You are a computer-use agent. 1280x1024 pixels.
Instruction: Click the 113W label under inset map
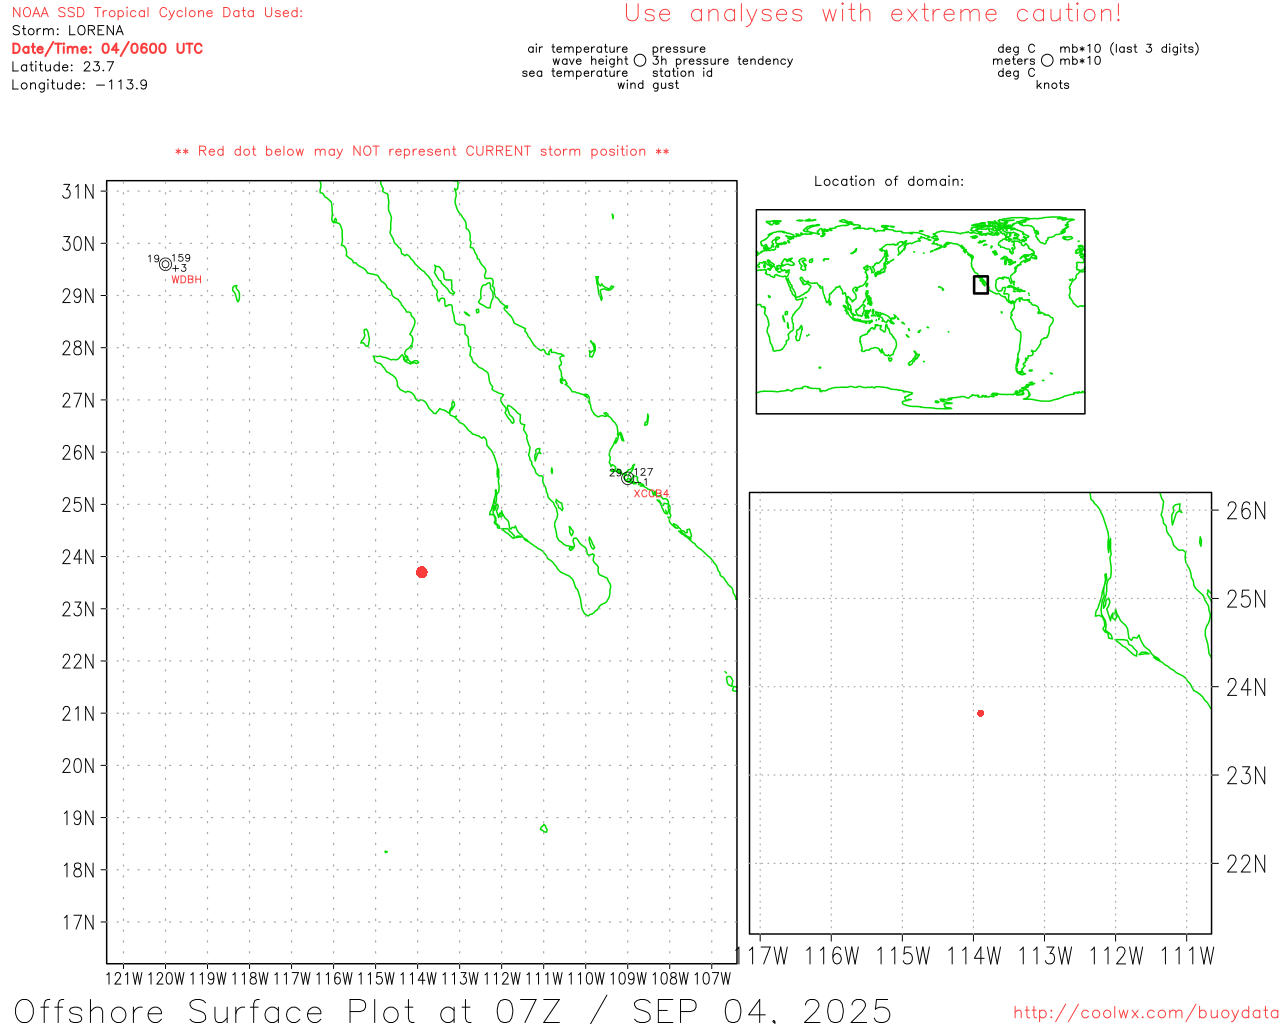pos(1045,956)
